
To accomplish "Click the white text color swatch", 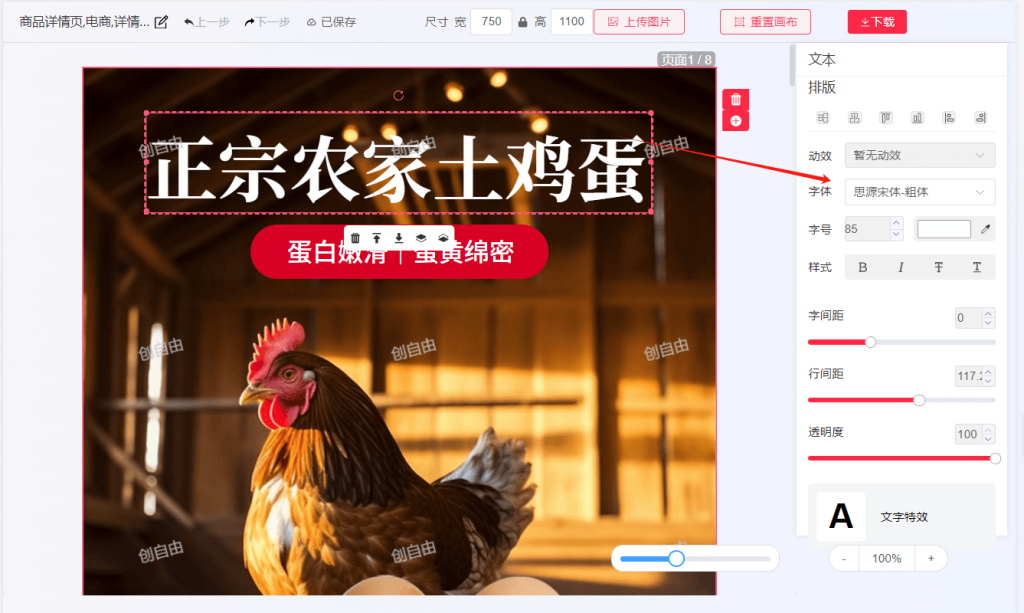I will (944, 229).
